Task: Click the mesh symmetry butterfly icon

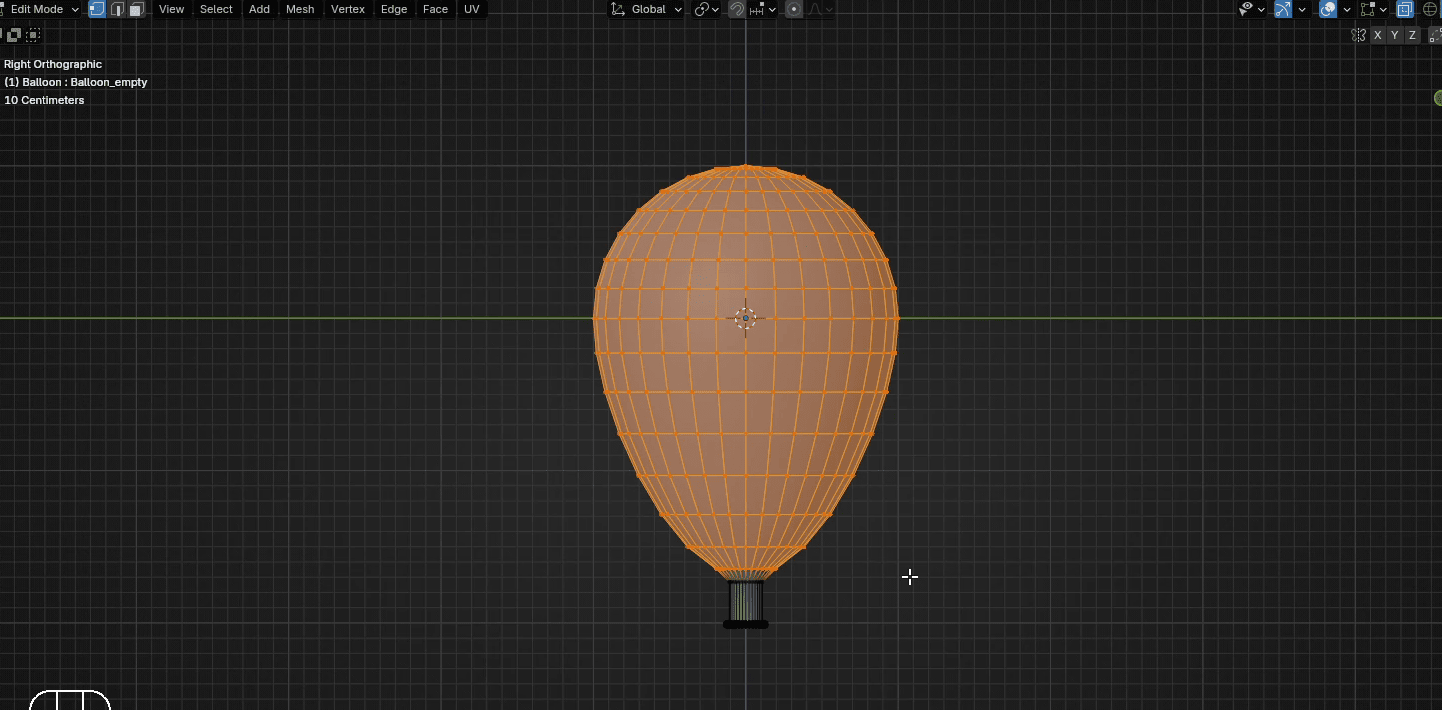Action: click(1358, 35)
